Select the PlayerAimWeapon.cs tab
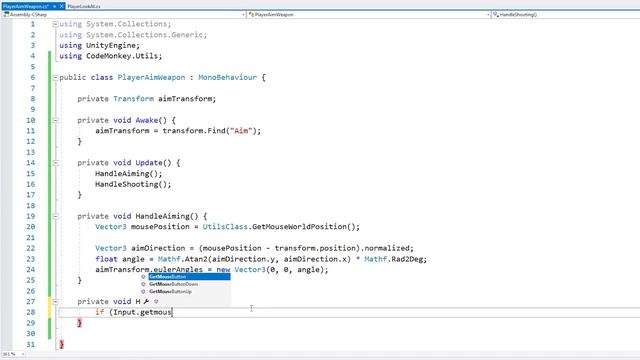This screenshot has width=640, height=360. tap(26, 6)
